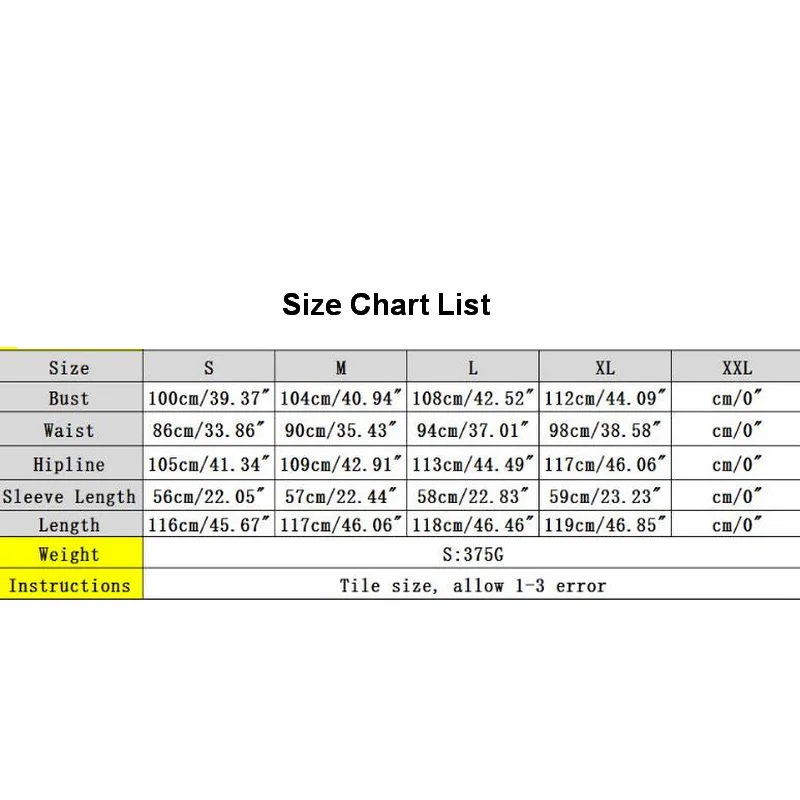Click the yellow Weight label cell

point(71,553)
